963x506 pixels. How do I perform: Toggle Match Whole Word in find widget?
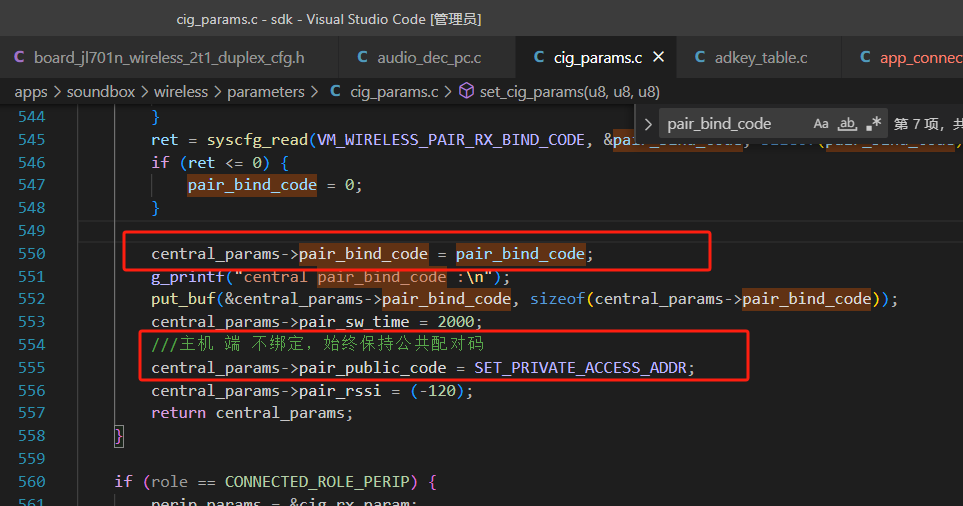tap(848, 124)
